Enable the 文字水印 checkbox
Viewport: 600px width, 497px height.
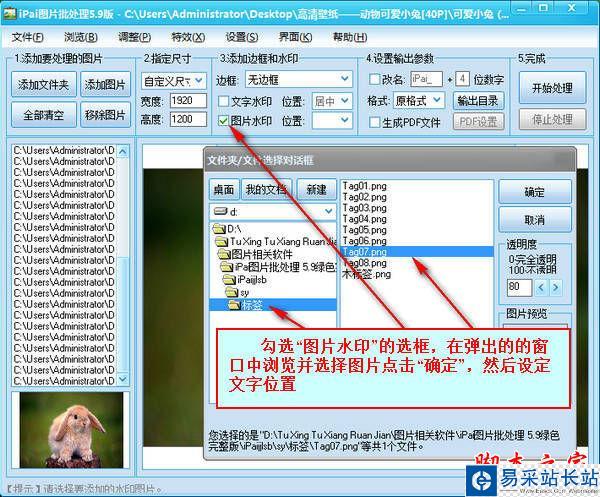coord(223,101)
